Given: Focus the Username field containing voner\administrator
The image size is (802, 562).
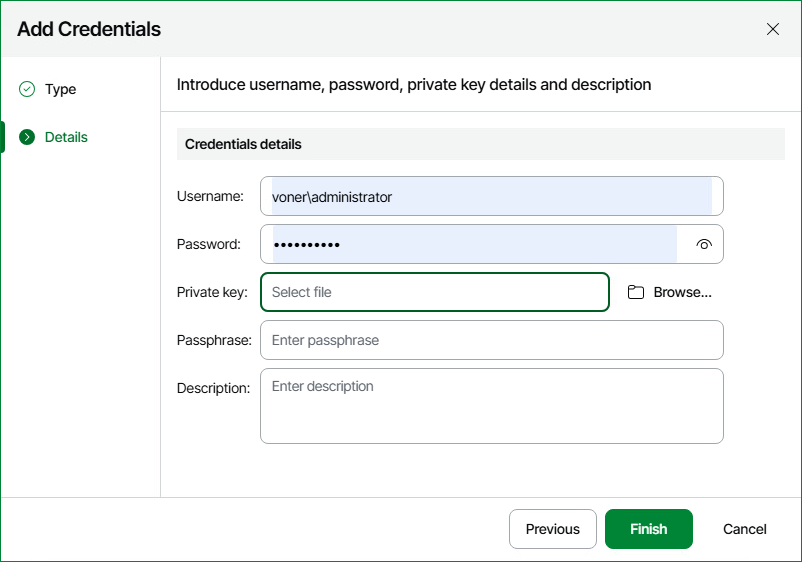Looking at the screenshot, I should (x=492, y=196).
